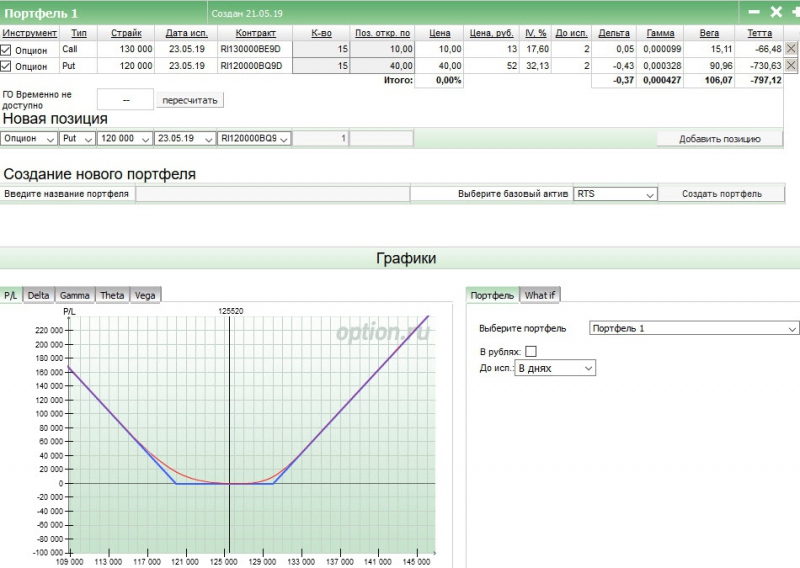Image resolution: width=800 pixels, height=568 pixels.
Task: Enable the 'В рублях' checkbox
Action: click(x=531, y=351)
